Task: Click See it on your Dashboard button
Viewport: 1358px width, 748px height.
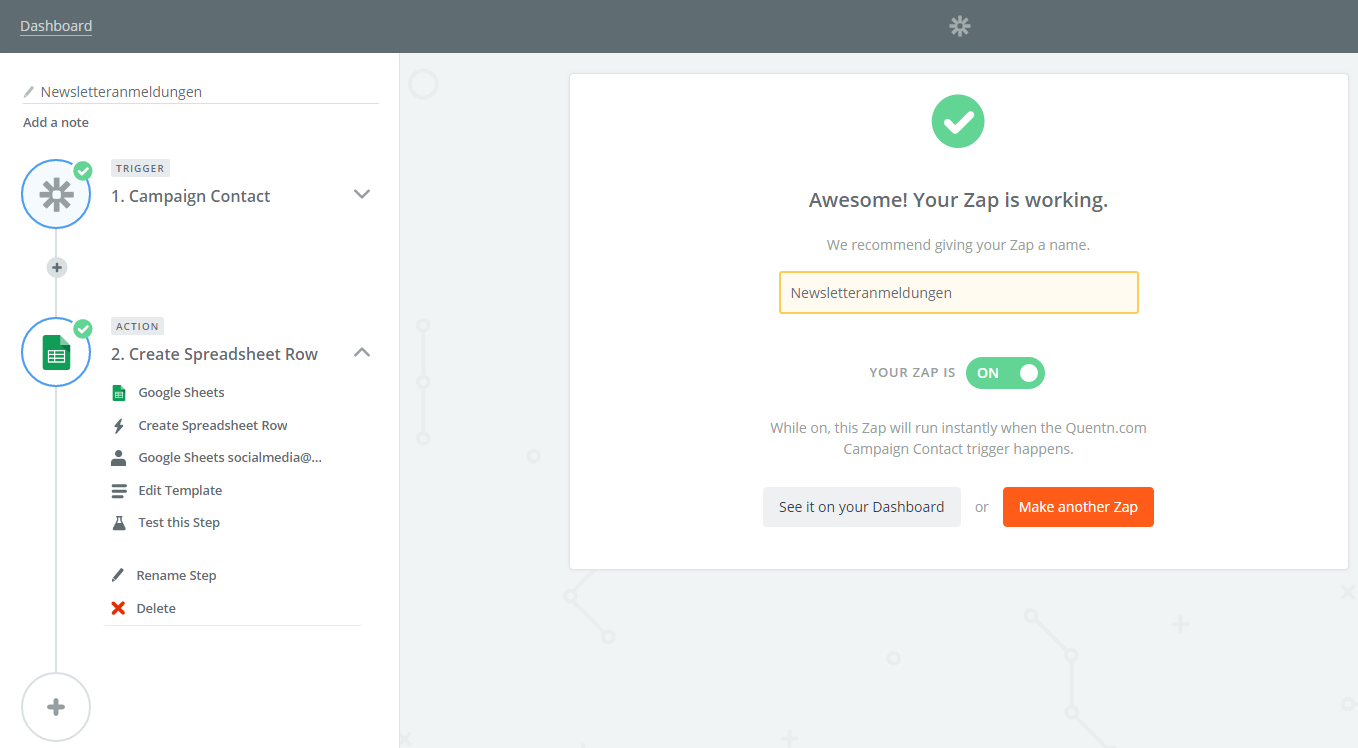Action: (861, 507)
